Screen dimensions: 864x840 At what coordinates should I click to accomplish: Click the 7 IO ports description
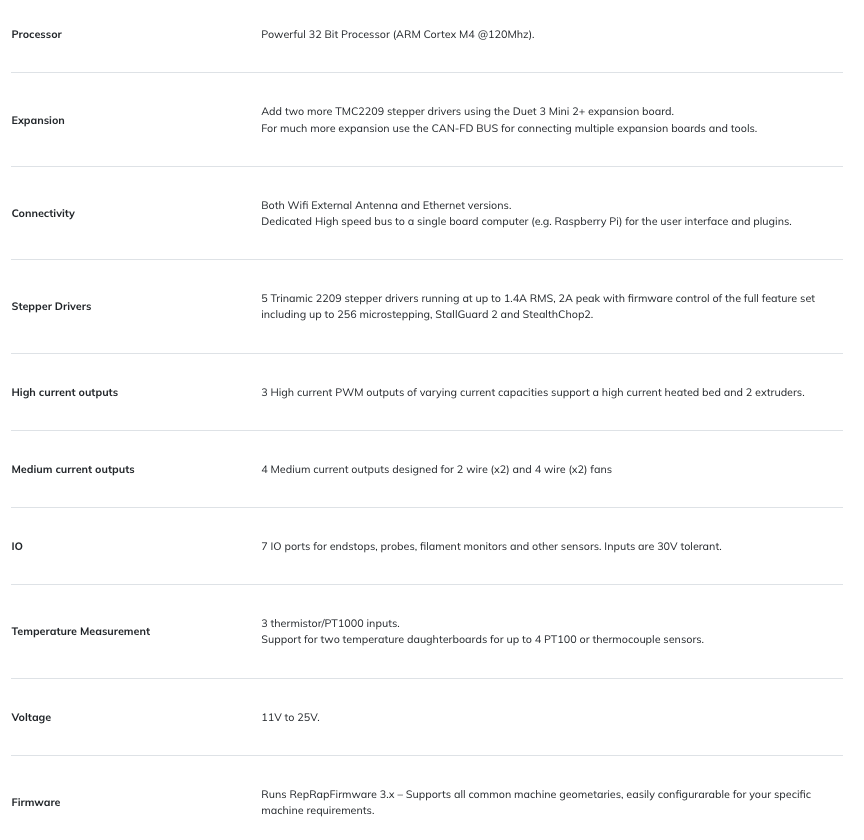(492, 547)
